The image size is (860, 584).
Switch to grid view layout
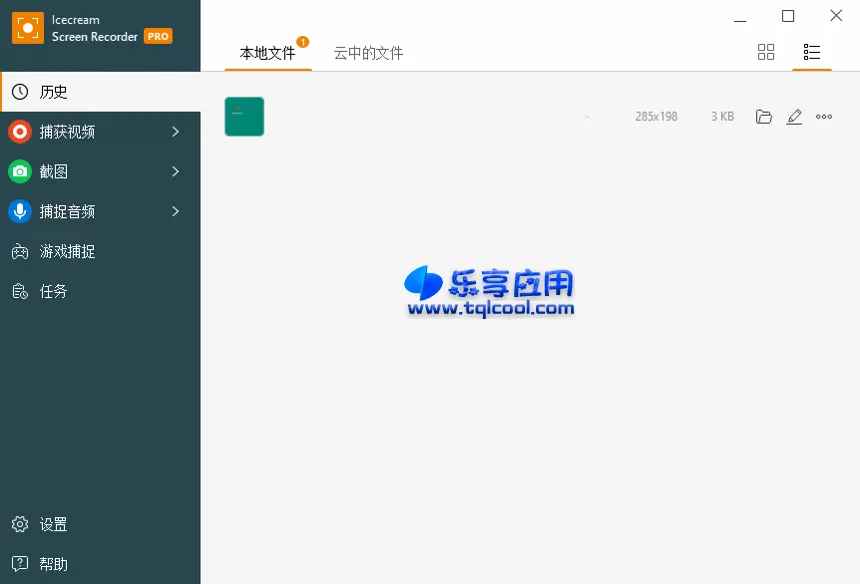coord(766,52)
